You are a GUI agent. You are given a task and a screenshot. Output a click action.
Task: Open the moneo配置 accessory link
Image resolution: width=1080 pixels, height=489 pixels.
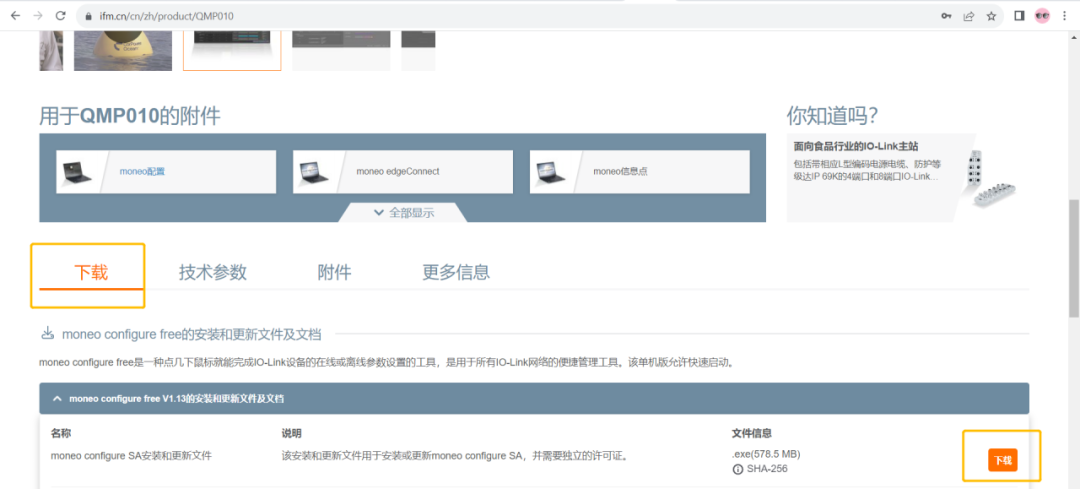142,171
